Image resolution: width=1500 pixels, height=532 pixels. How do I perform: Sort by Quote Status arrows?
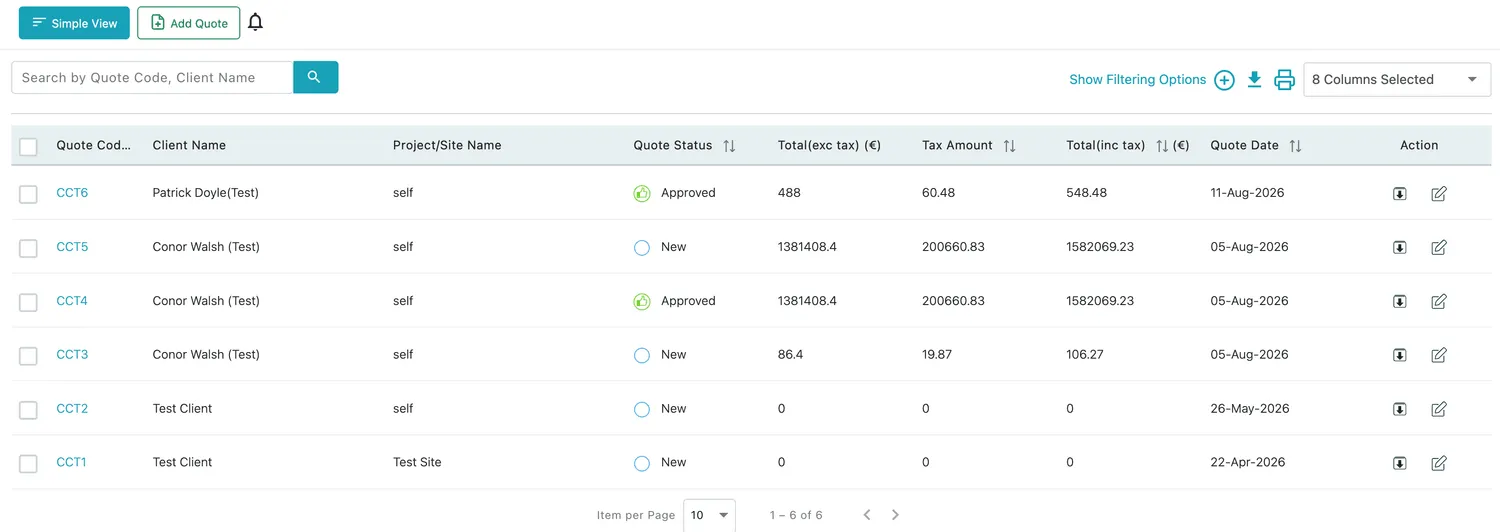click(x=729, y=146)
